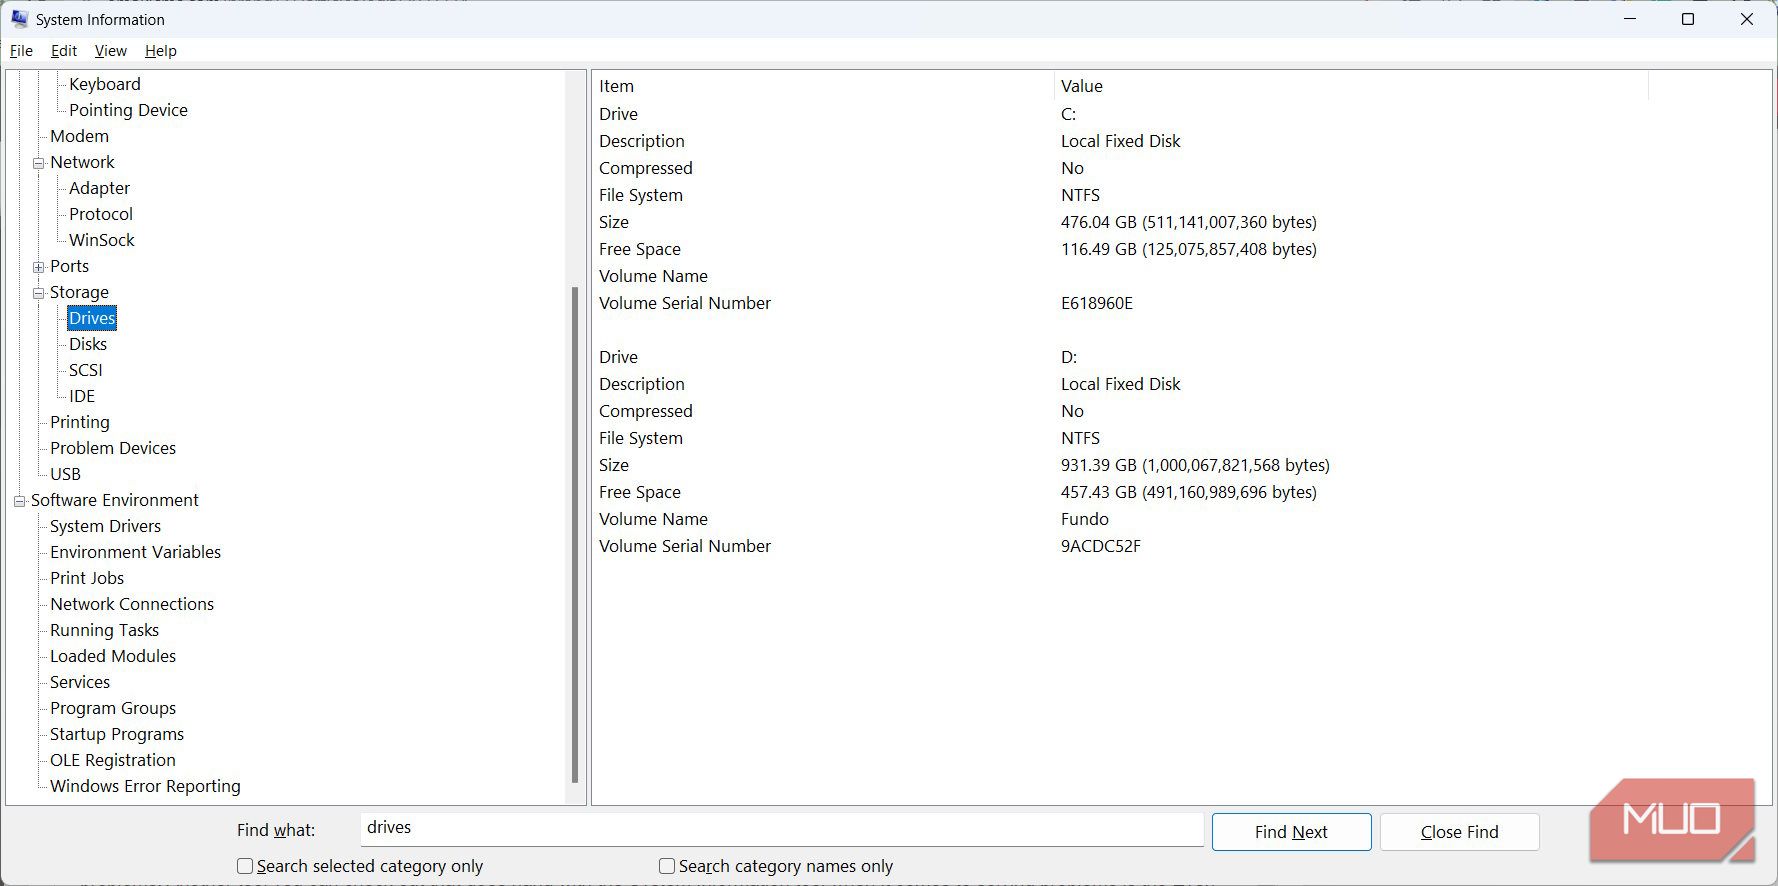Click the Close Find button
The image size is (1778, 886).
click(x=1459, y=832)
